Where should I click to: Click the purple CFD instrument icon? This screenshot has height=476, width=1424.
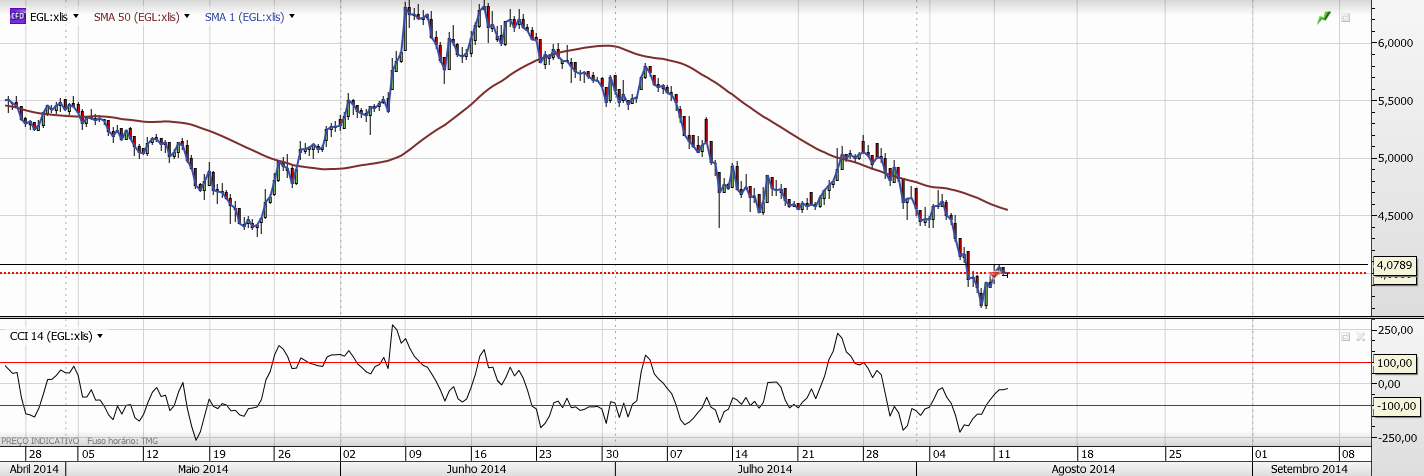coord(17,16)
